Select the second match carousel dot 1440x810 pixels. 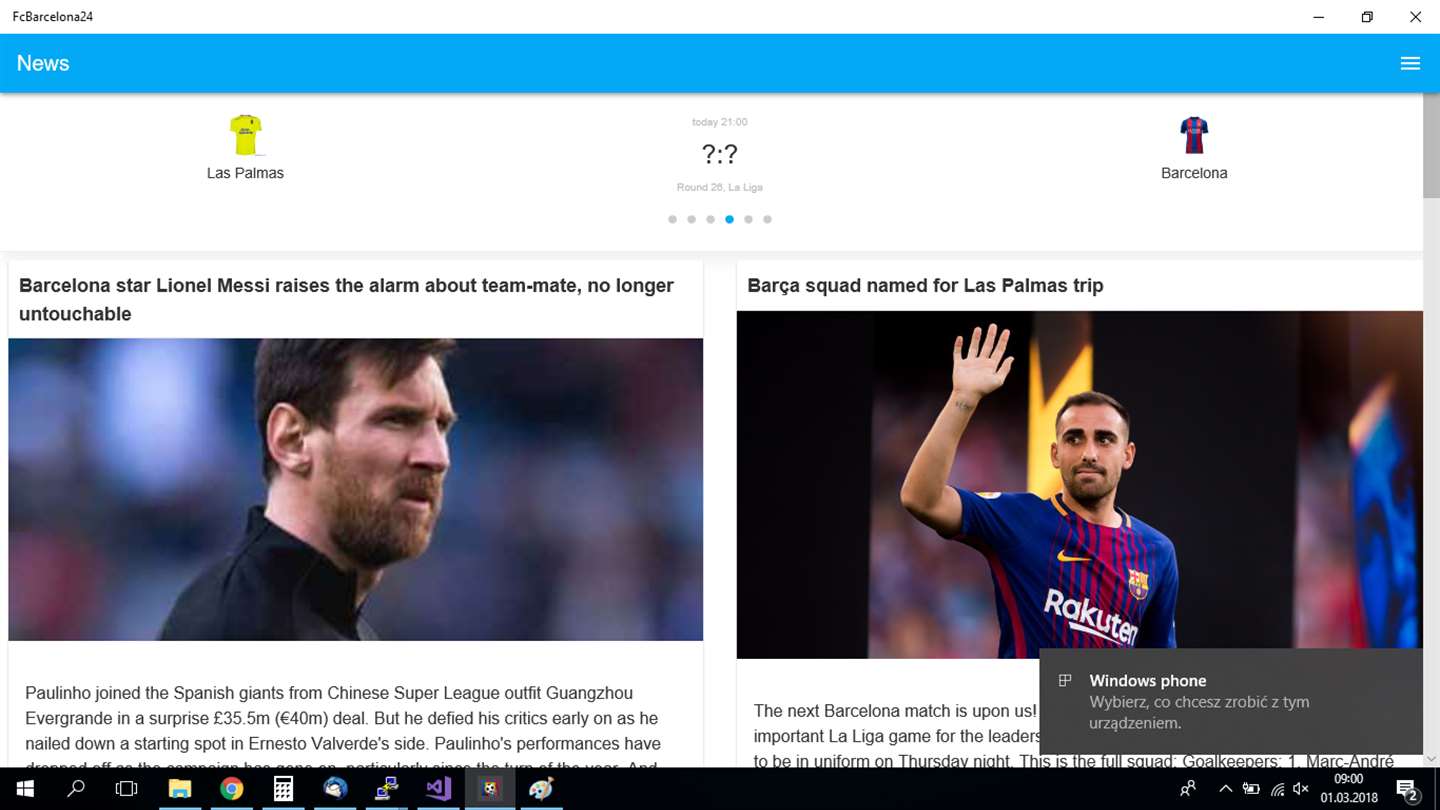click(691, 219)
